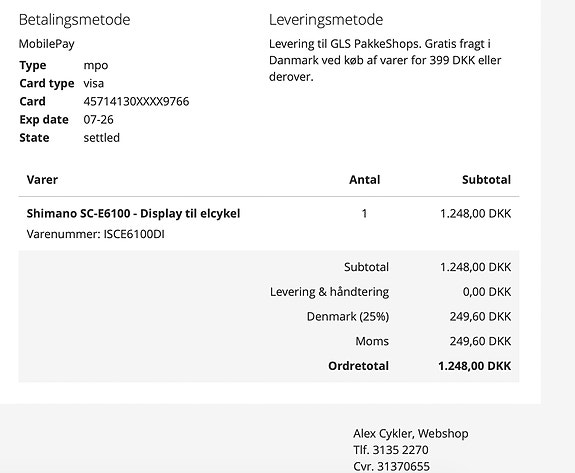The image size is (575, 473).
Task: Click the settled state value
Action: [102, 138]
